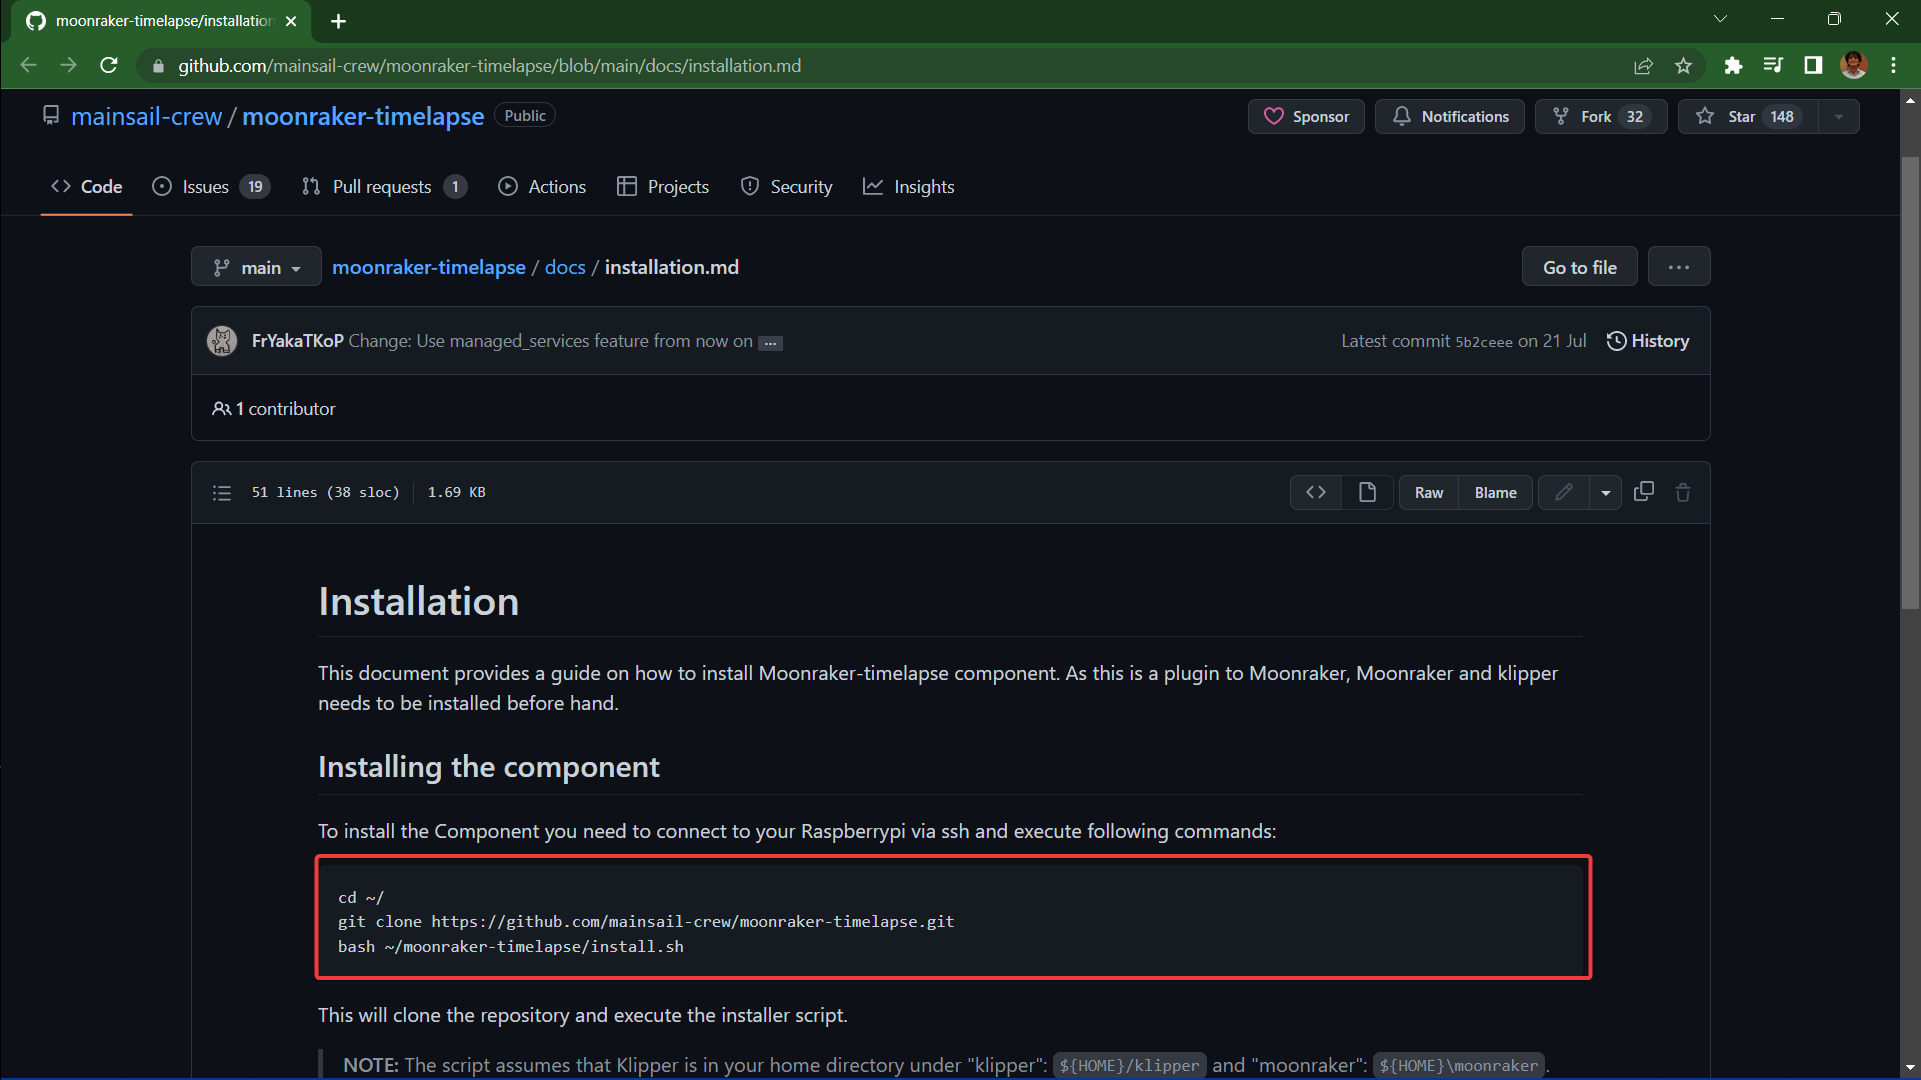
Task: Open the media control icon in toolbar
Action: pos(1773,65)
